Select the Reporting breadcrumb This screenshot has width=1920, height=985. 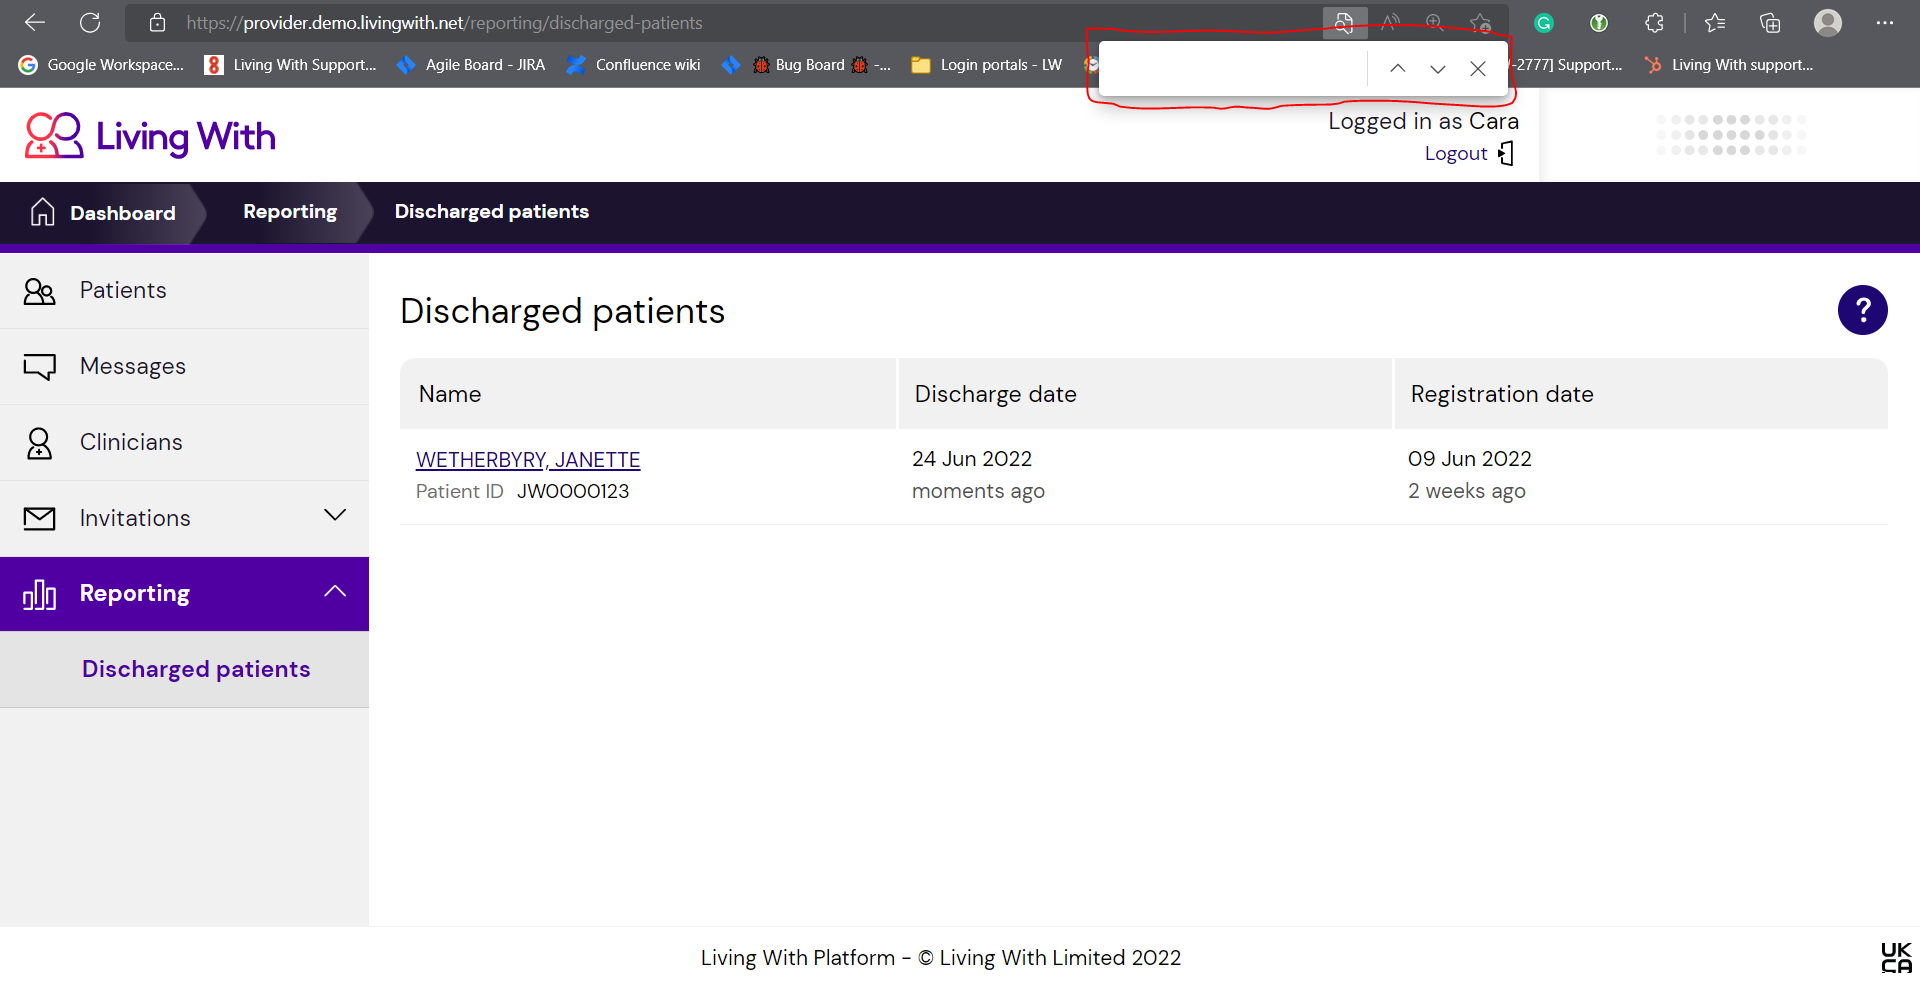[290, 211]
